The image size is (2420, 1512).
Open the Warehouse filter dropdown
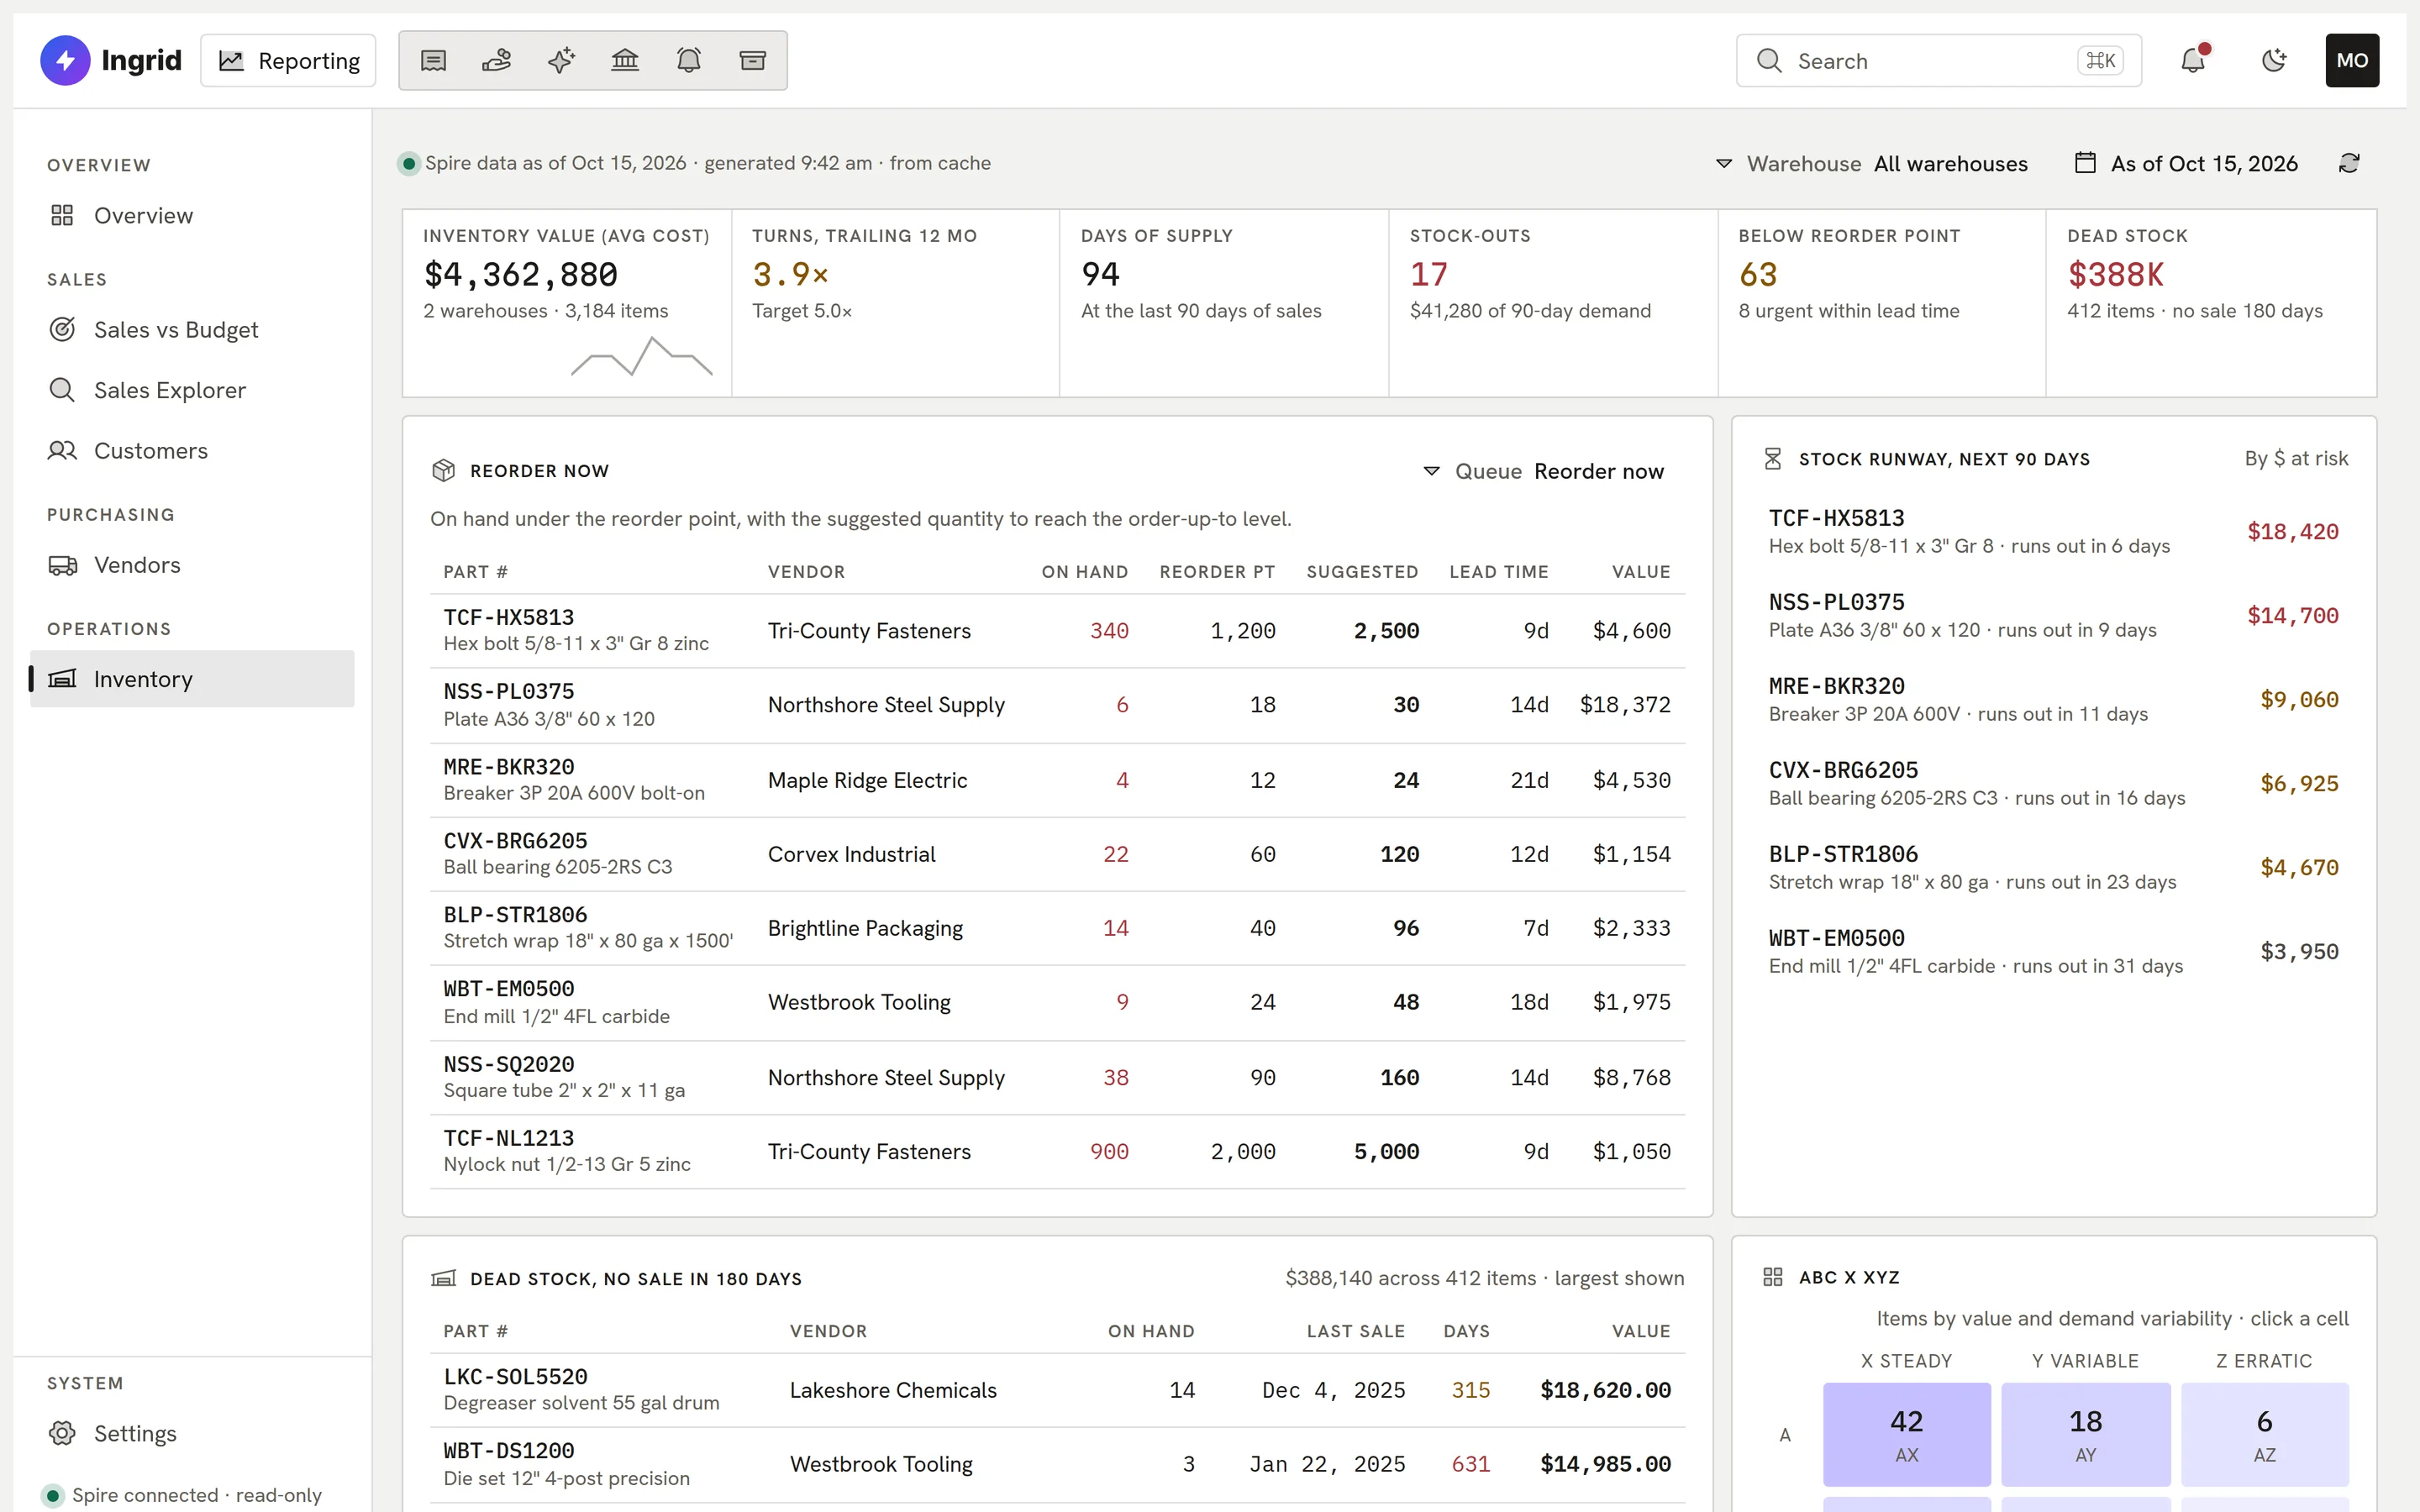1871,164
